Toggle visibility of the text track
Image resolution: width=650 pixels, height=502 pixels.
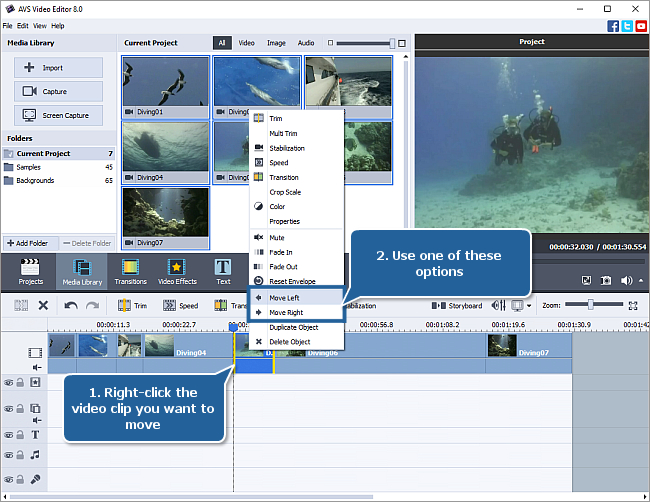8,435
